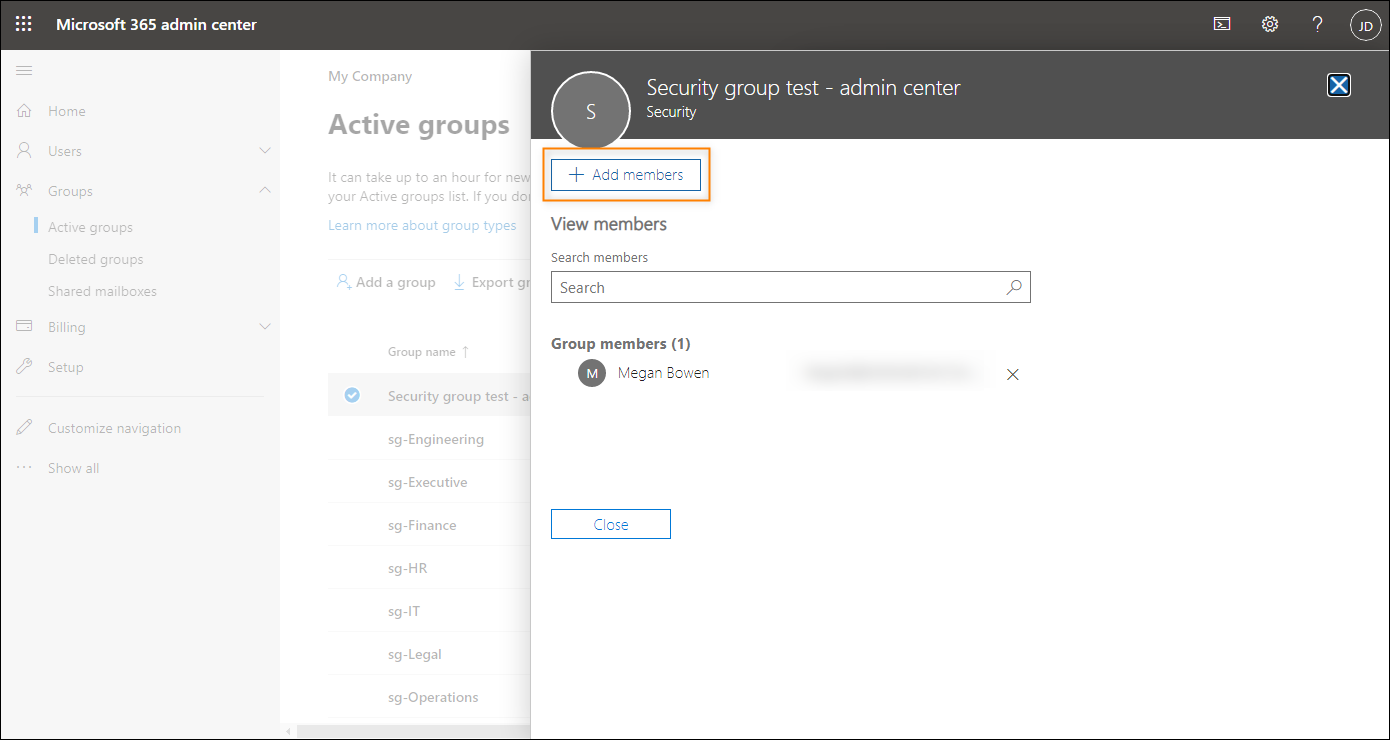This screenshot has height=740, width=1390.
Task: Open Settings with the gear icon
Action: point(1269,23)
